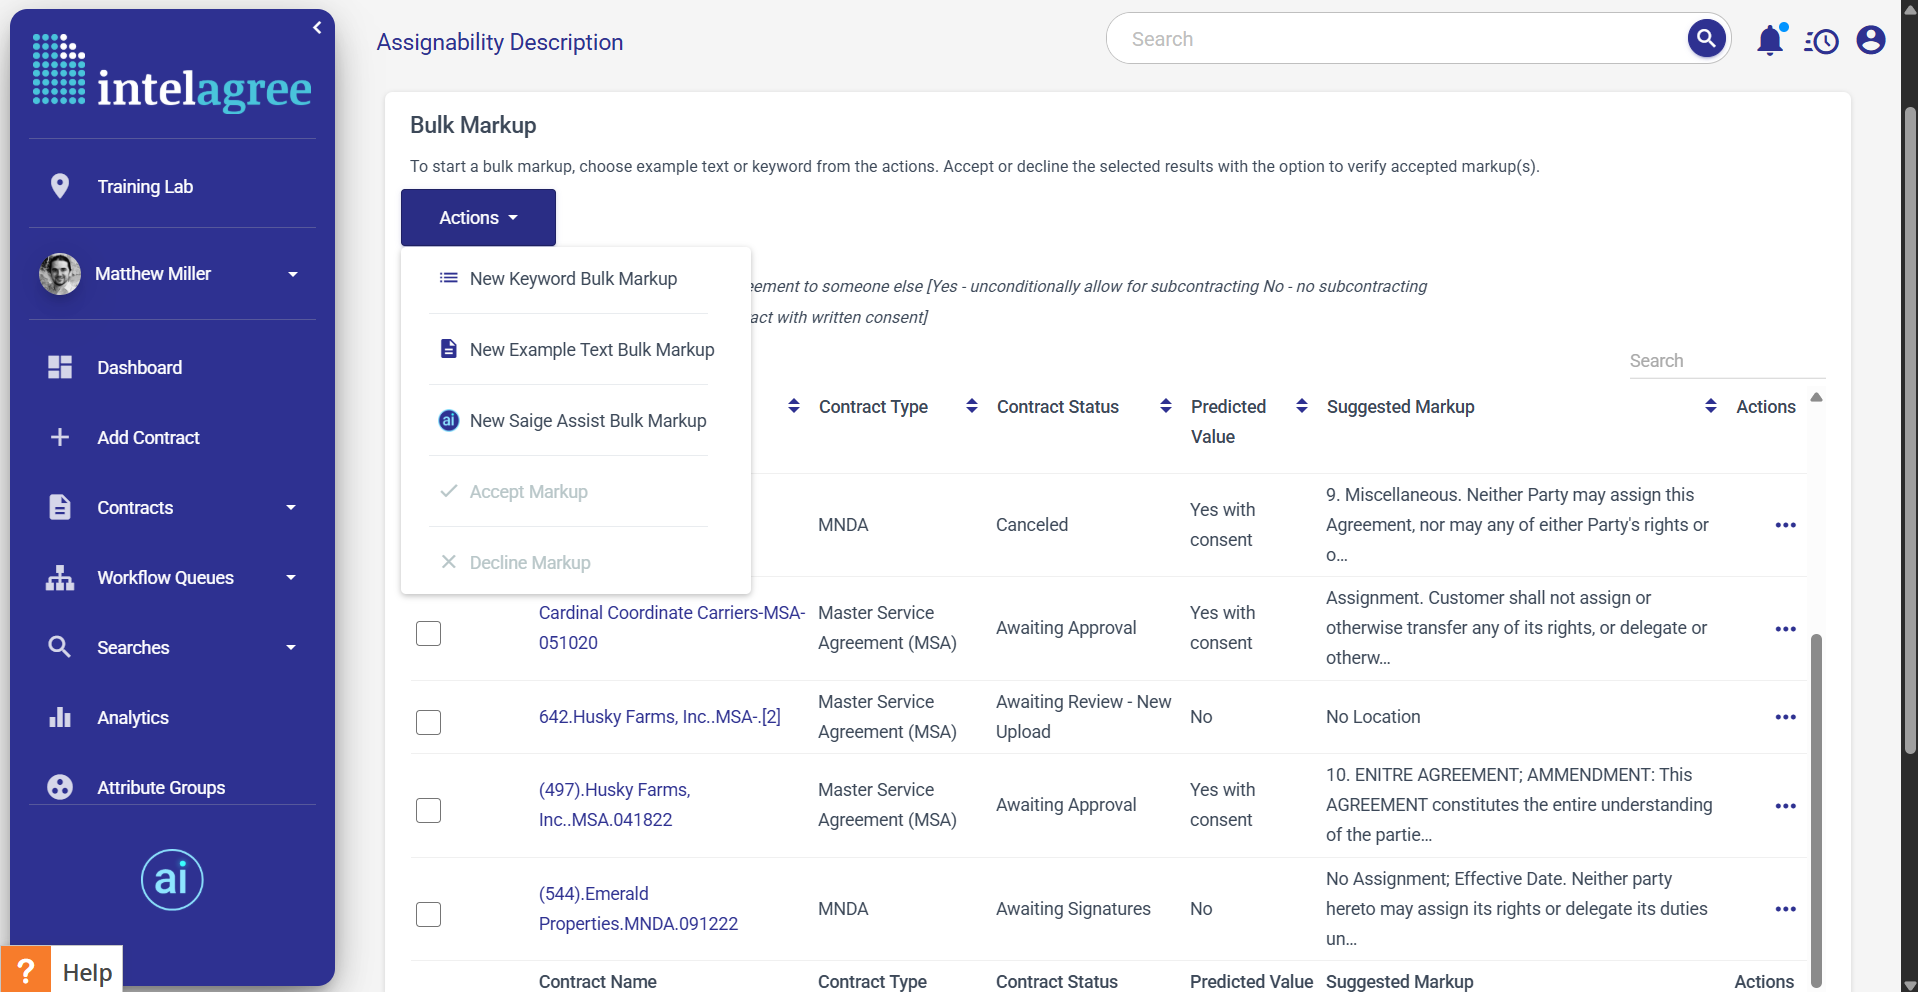Image resolution: width=1918 pixels, height=992 pixels.
Task: Select the 642.Husky Farms row checkbox
Action: (x=428, y=722)
